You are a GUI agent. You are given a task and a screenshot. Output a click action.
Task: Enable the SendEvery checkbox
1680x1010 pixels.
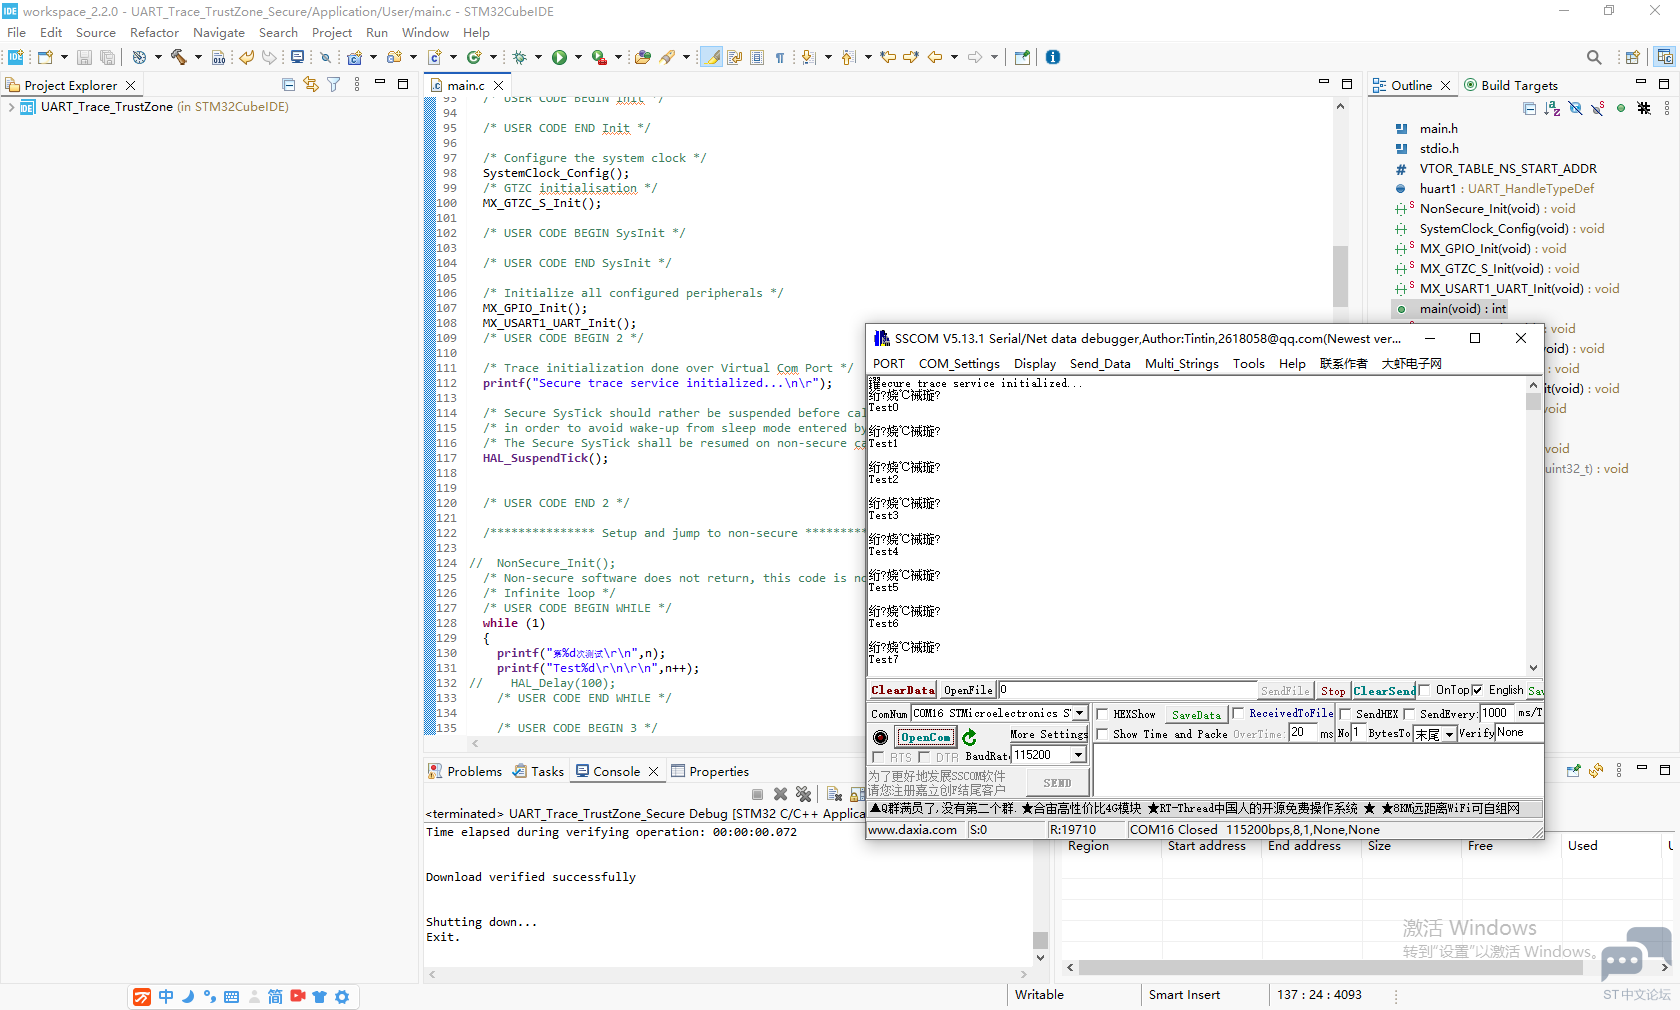(1409, 714)
